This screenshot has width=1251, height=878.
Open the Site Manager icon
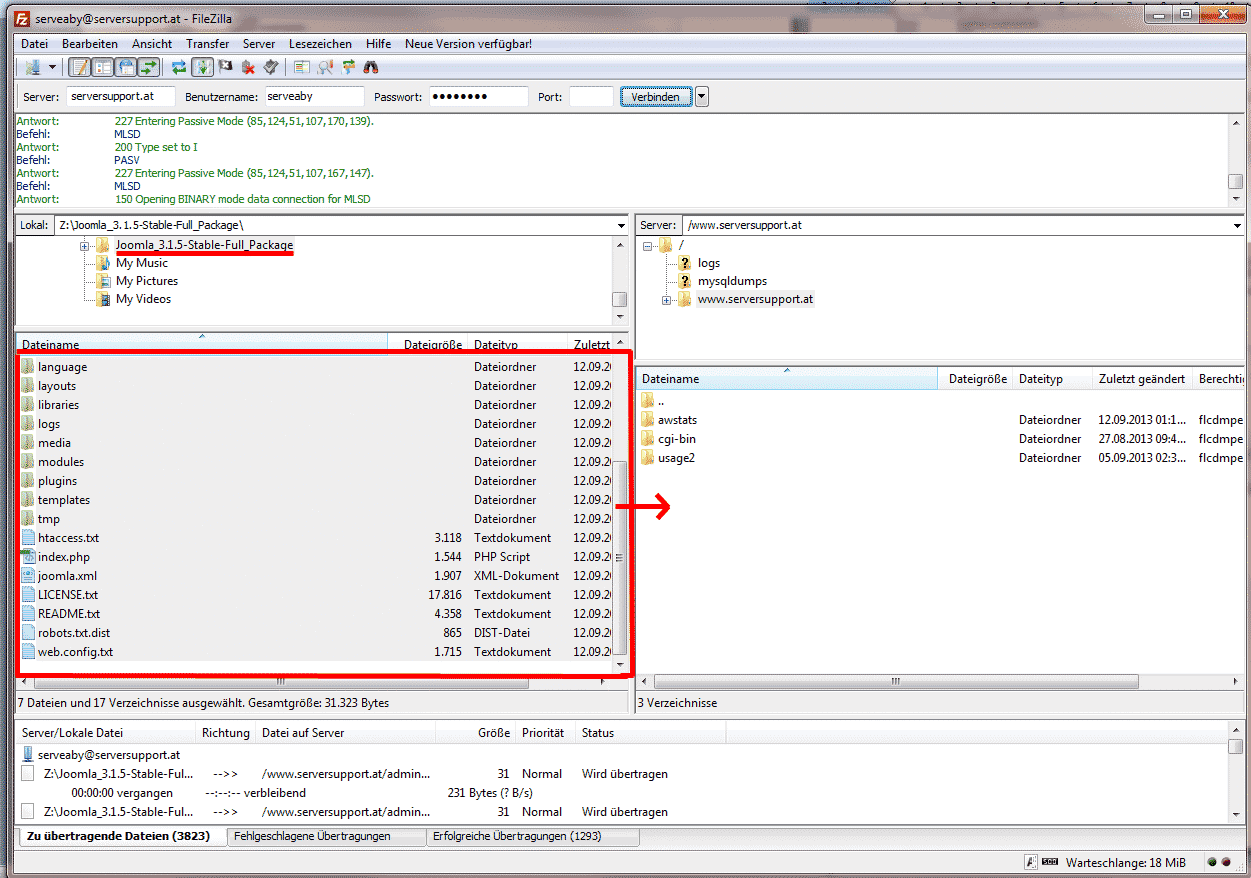33,68
